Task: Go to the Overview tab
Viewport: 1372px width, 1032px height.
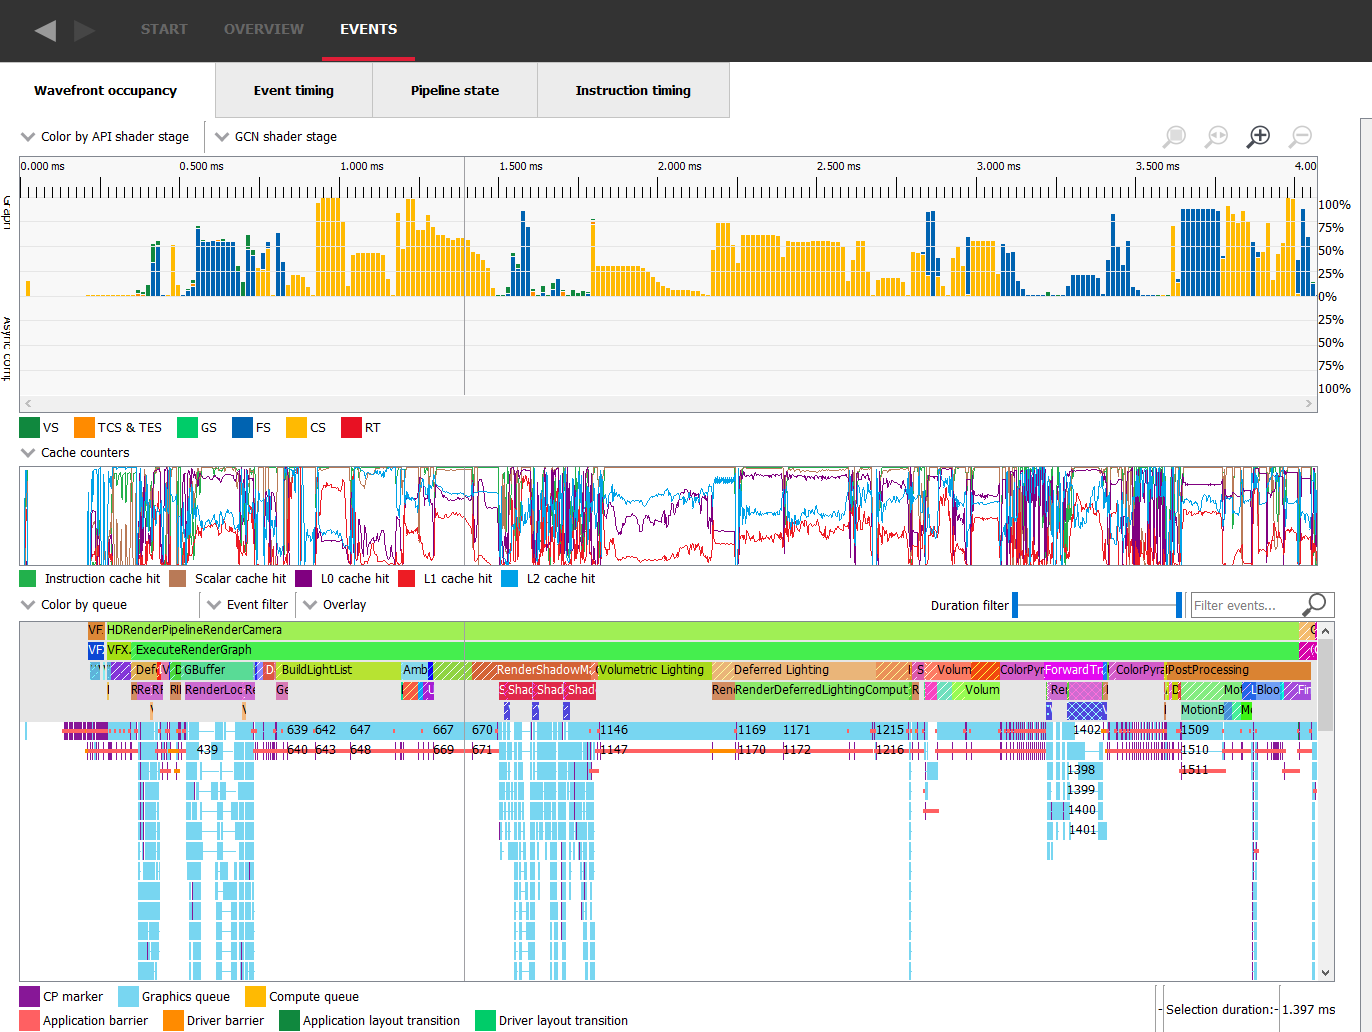Action: [263, 29]
